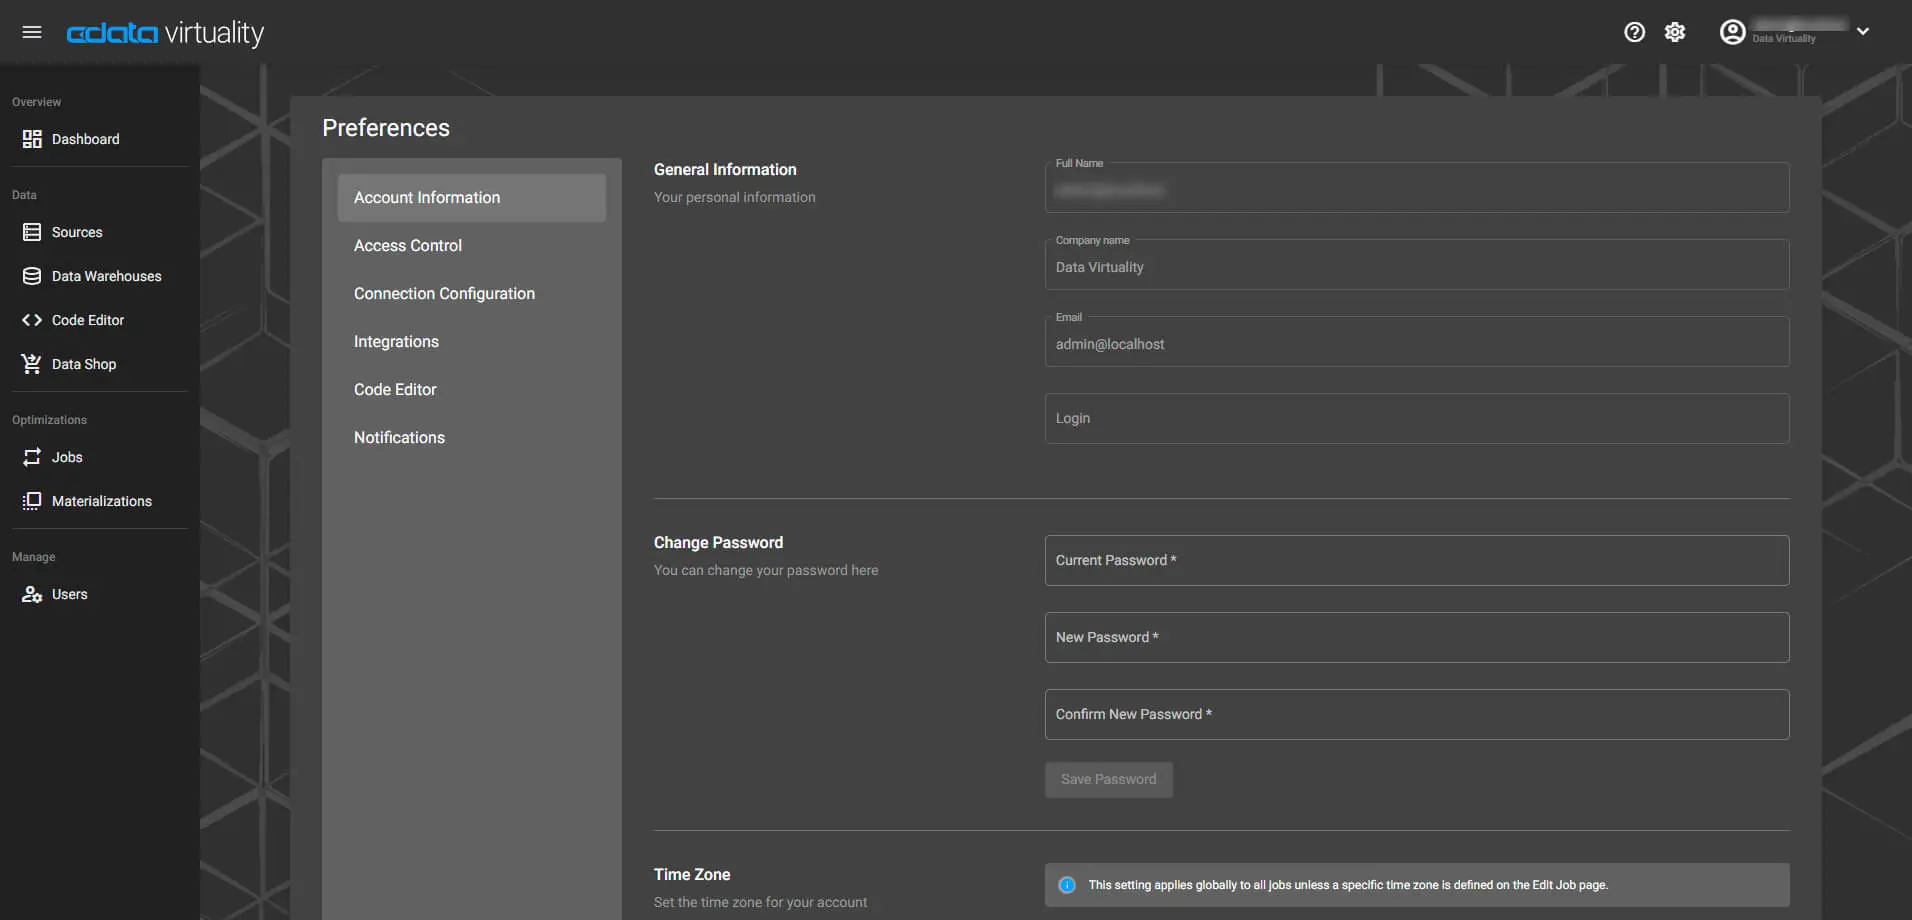Launch Code Editor from the left sidebar
Screen dimensions: 1912x920
[88, 320]
